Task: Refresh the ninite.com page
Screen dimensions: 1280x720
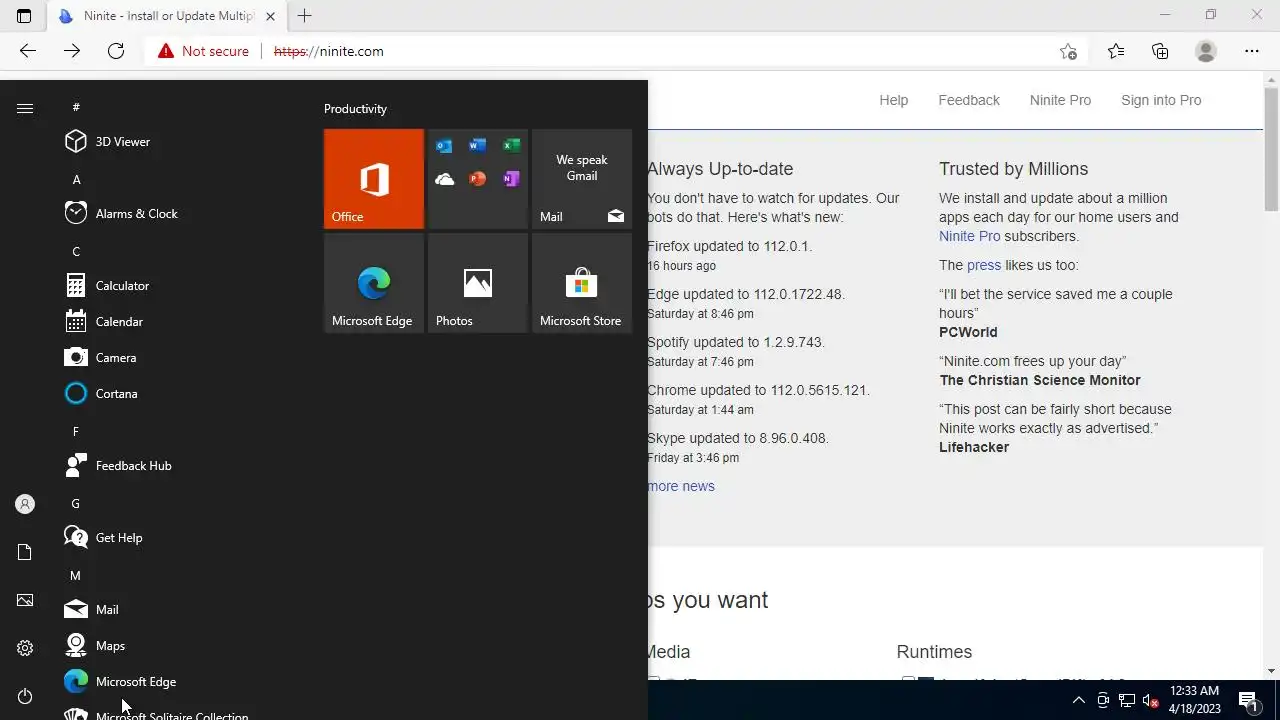Action: 116,51
